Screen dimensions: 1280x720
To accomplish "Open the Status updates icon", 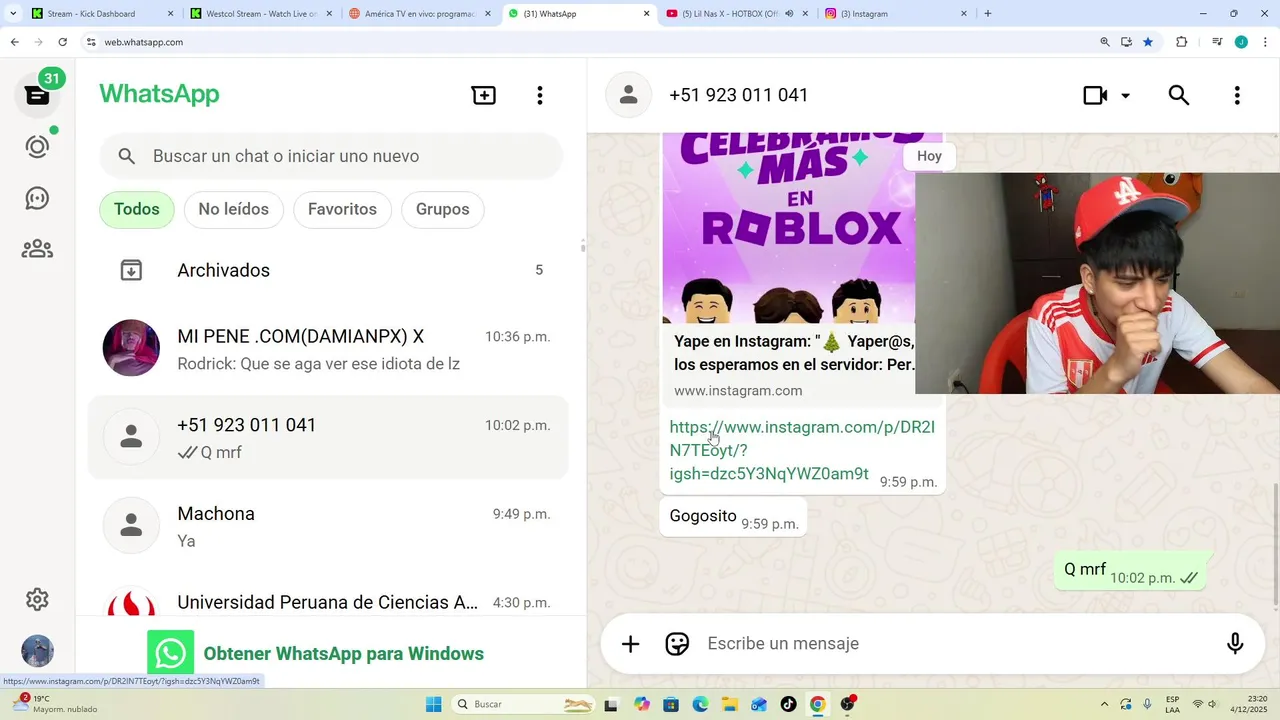I will (x=37, y=147).
